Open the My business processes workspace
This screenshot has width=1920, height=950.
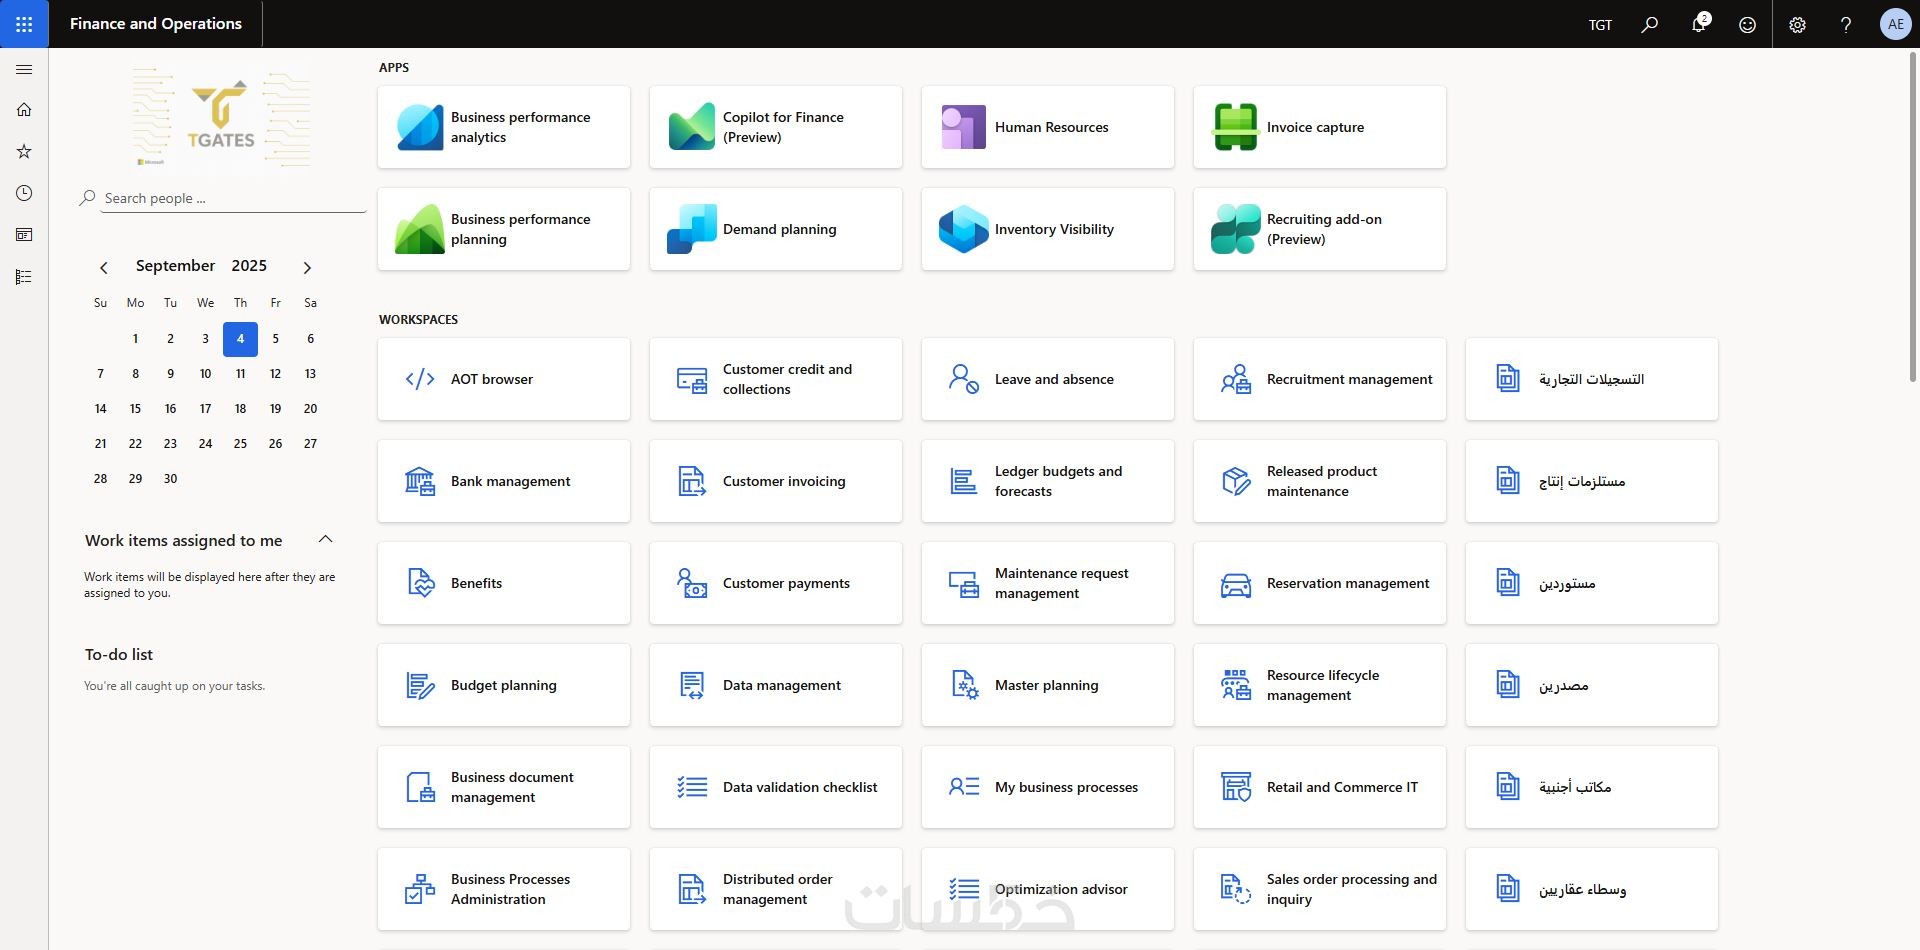(x=1048, y=787)
